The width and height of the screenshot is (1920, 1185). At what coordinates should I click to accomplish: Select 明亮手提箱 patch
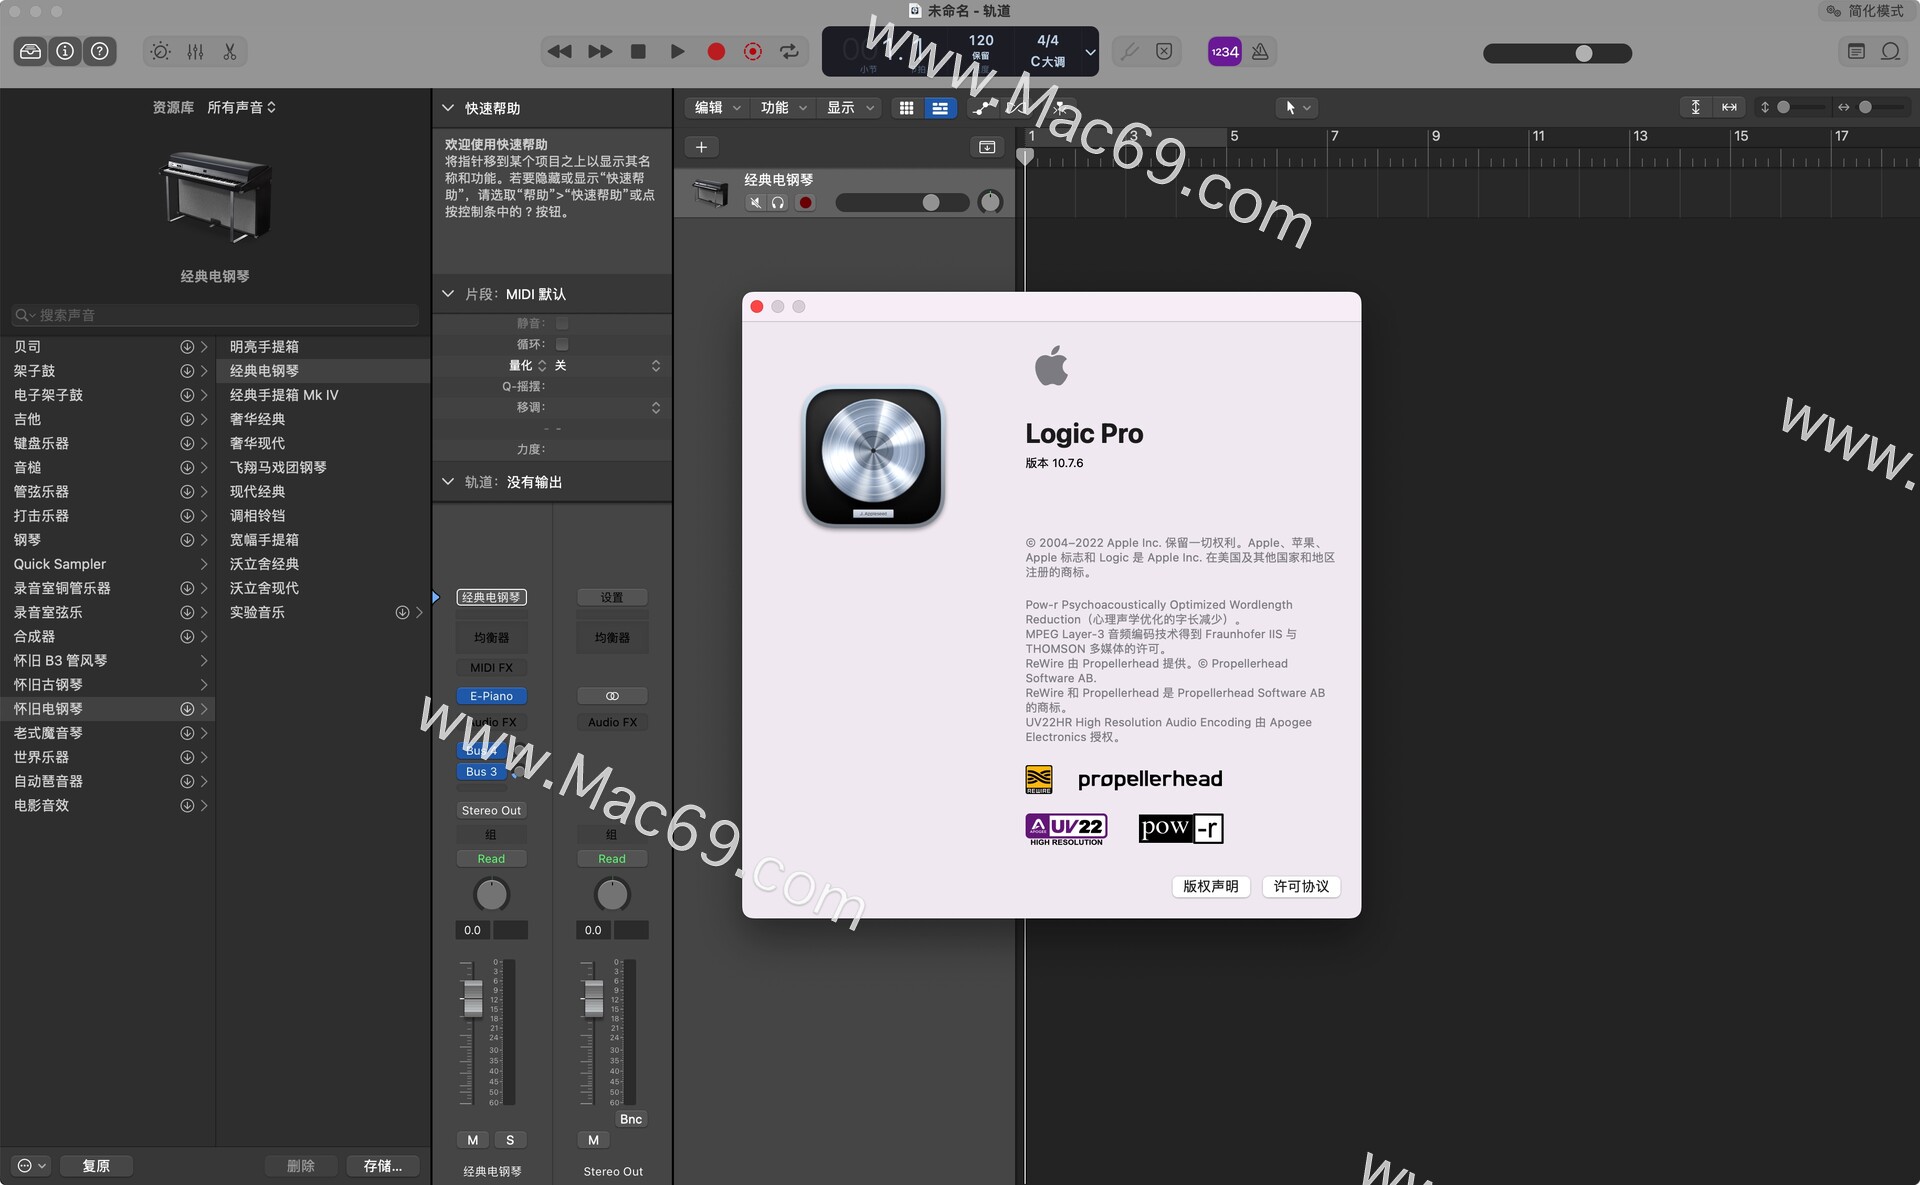tap(323, 347)
